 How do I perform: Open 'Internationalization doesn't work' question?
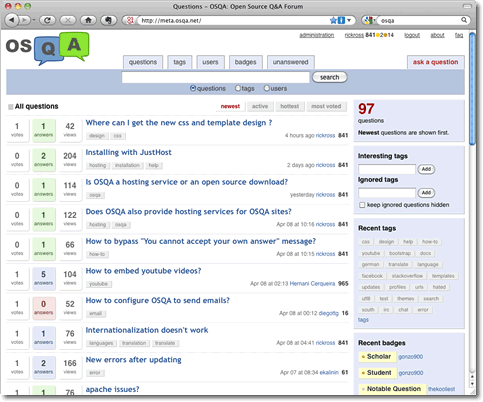click(x=147, y=330)
